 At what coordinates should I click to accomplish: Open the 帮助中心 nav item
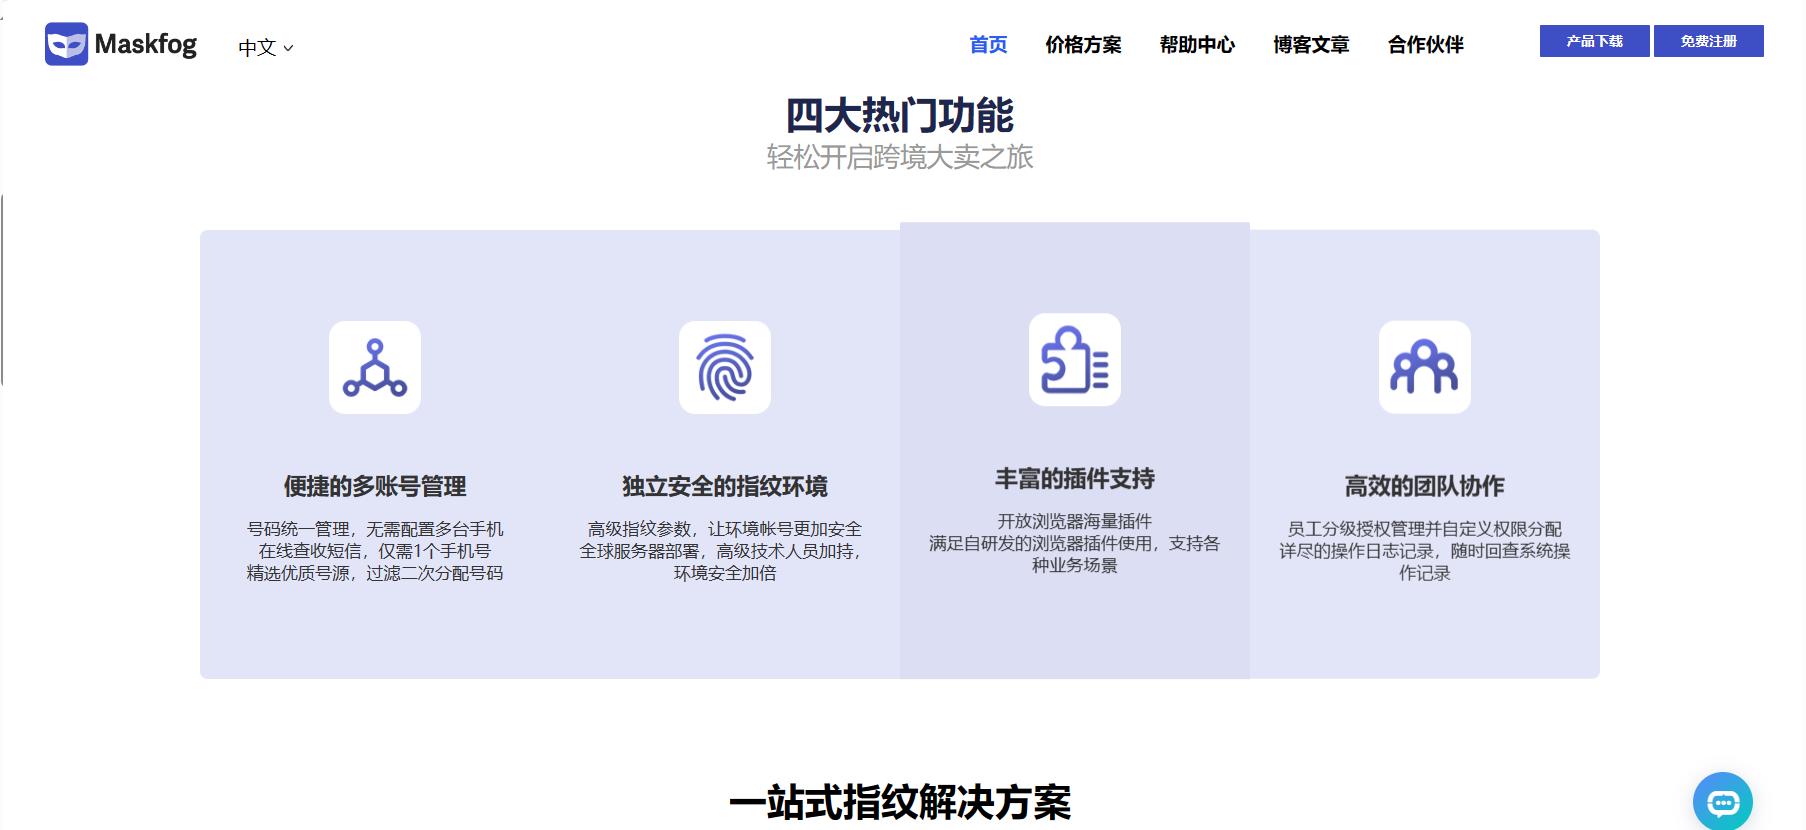1197,44
